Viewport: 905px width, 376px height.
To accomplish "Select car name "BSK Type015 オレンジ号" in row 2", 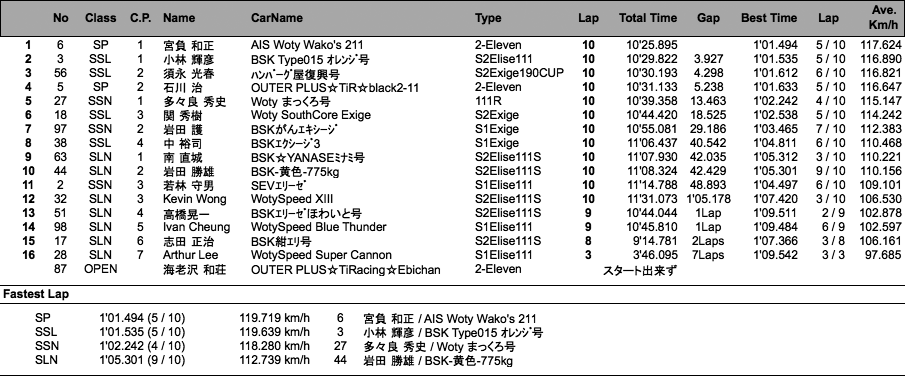I will tap(311, 59).
